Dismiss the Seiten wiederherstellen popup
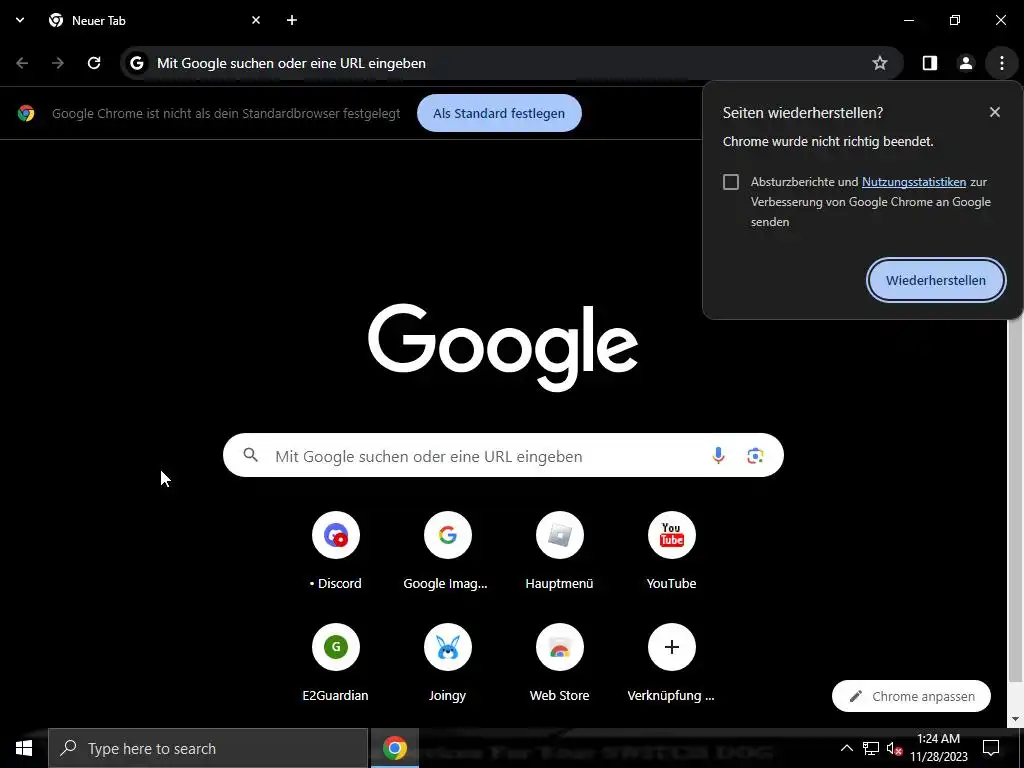 point(995,112)
